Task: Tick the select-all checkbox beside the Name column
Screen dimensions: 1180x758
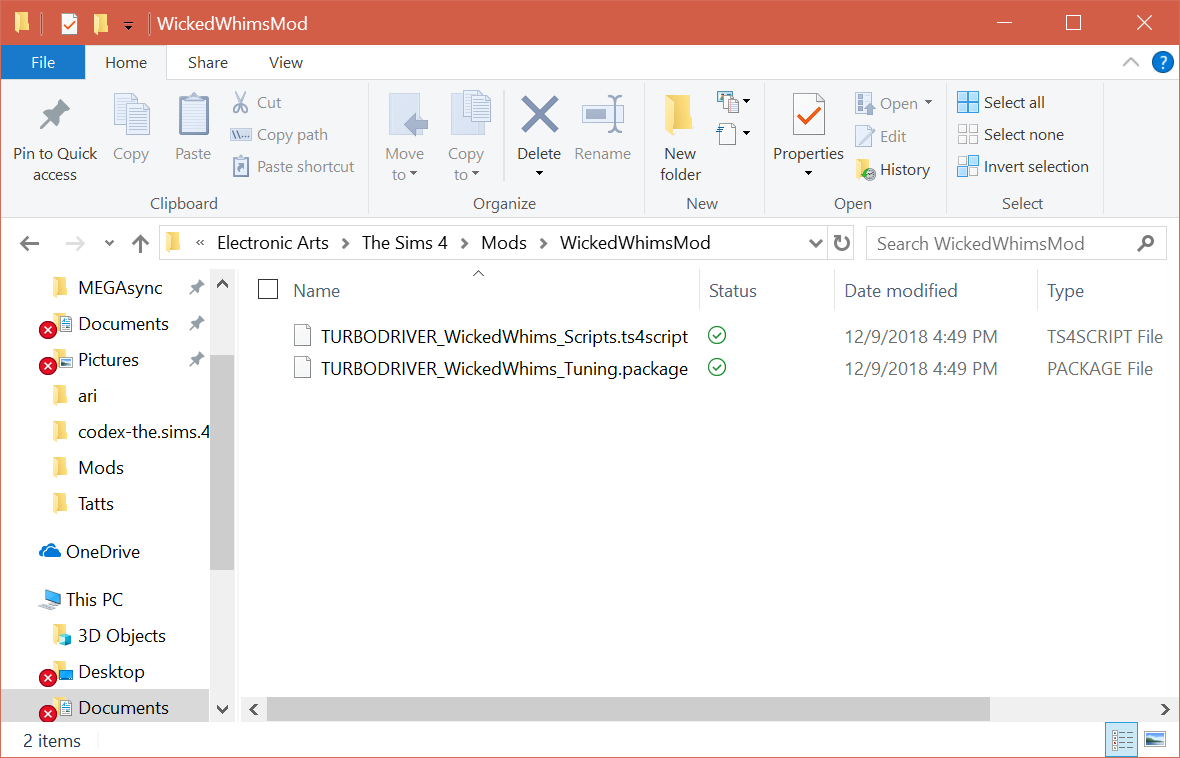Action: pos(268,290)
